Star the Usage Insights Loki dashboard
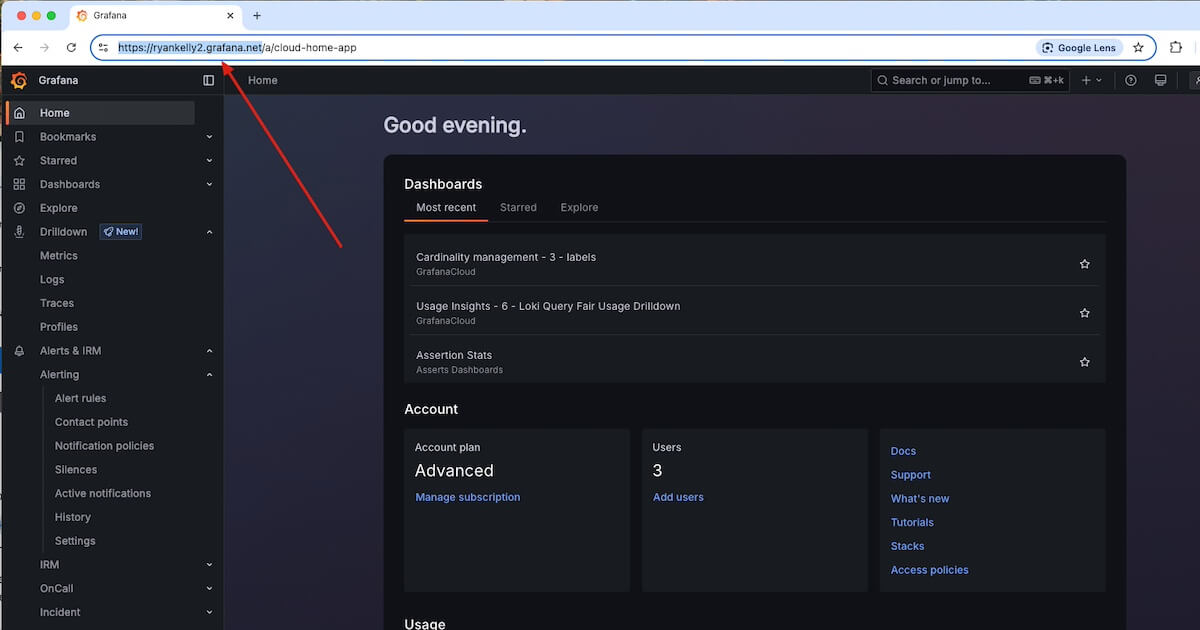The height and width of the screenshot is (630, 1200). coord(1085,312)
